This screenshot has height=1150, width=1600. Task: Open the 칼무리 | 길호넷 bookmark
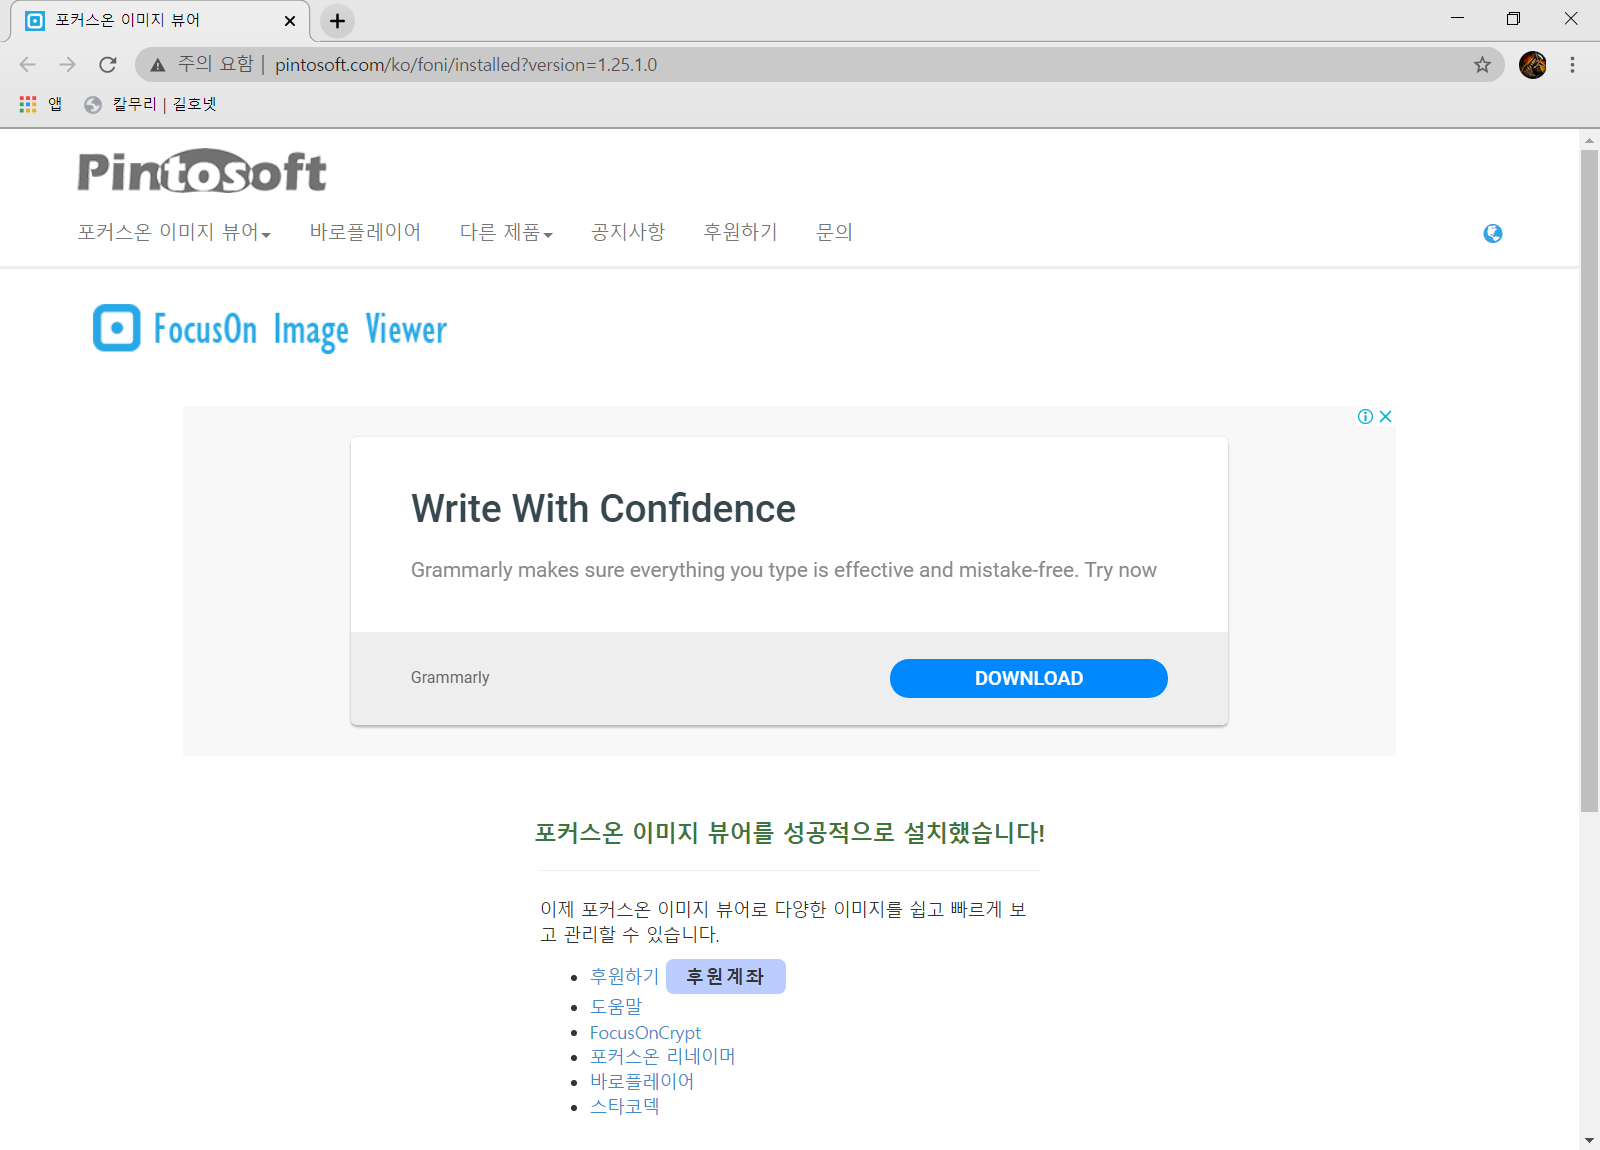[151, 104]
